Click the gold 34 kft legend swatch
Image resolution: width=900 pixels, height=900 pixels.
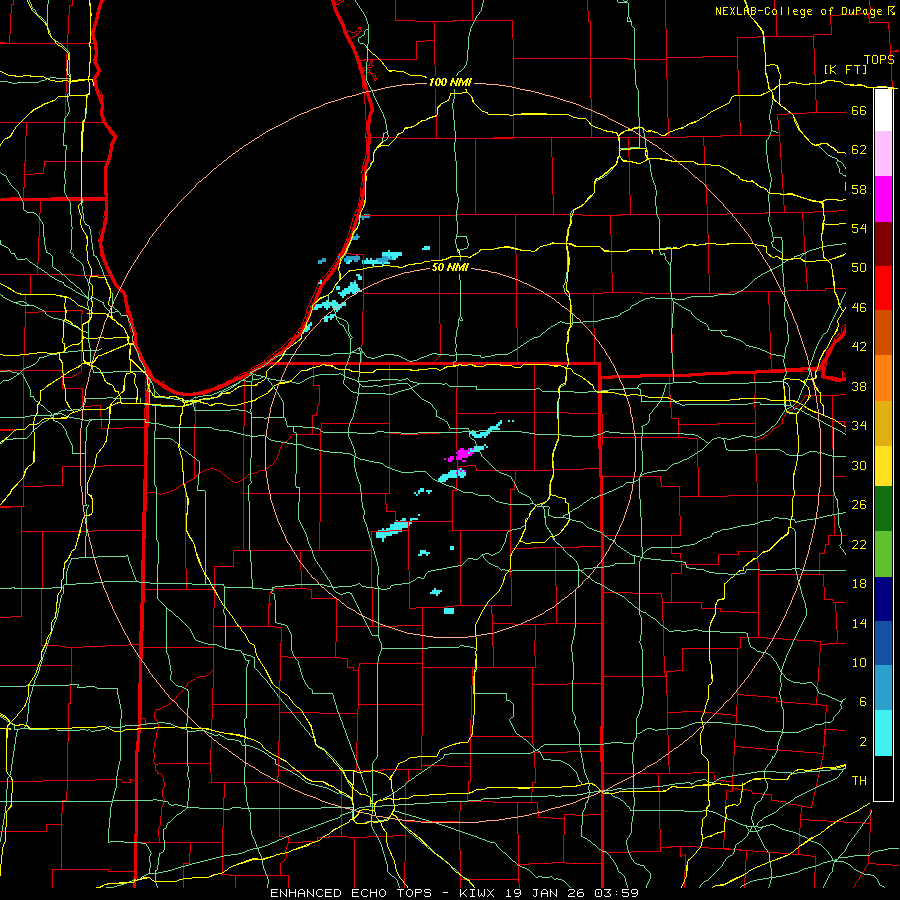tap(883, 423)
